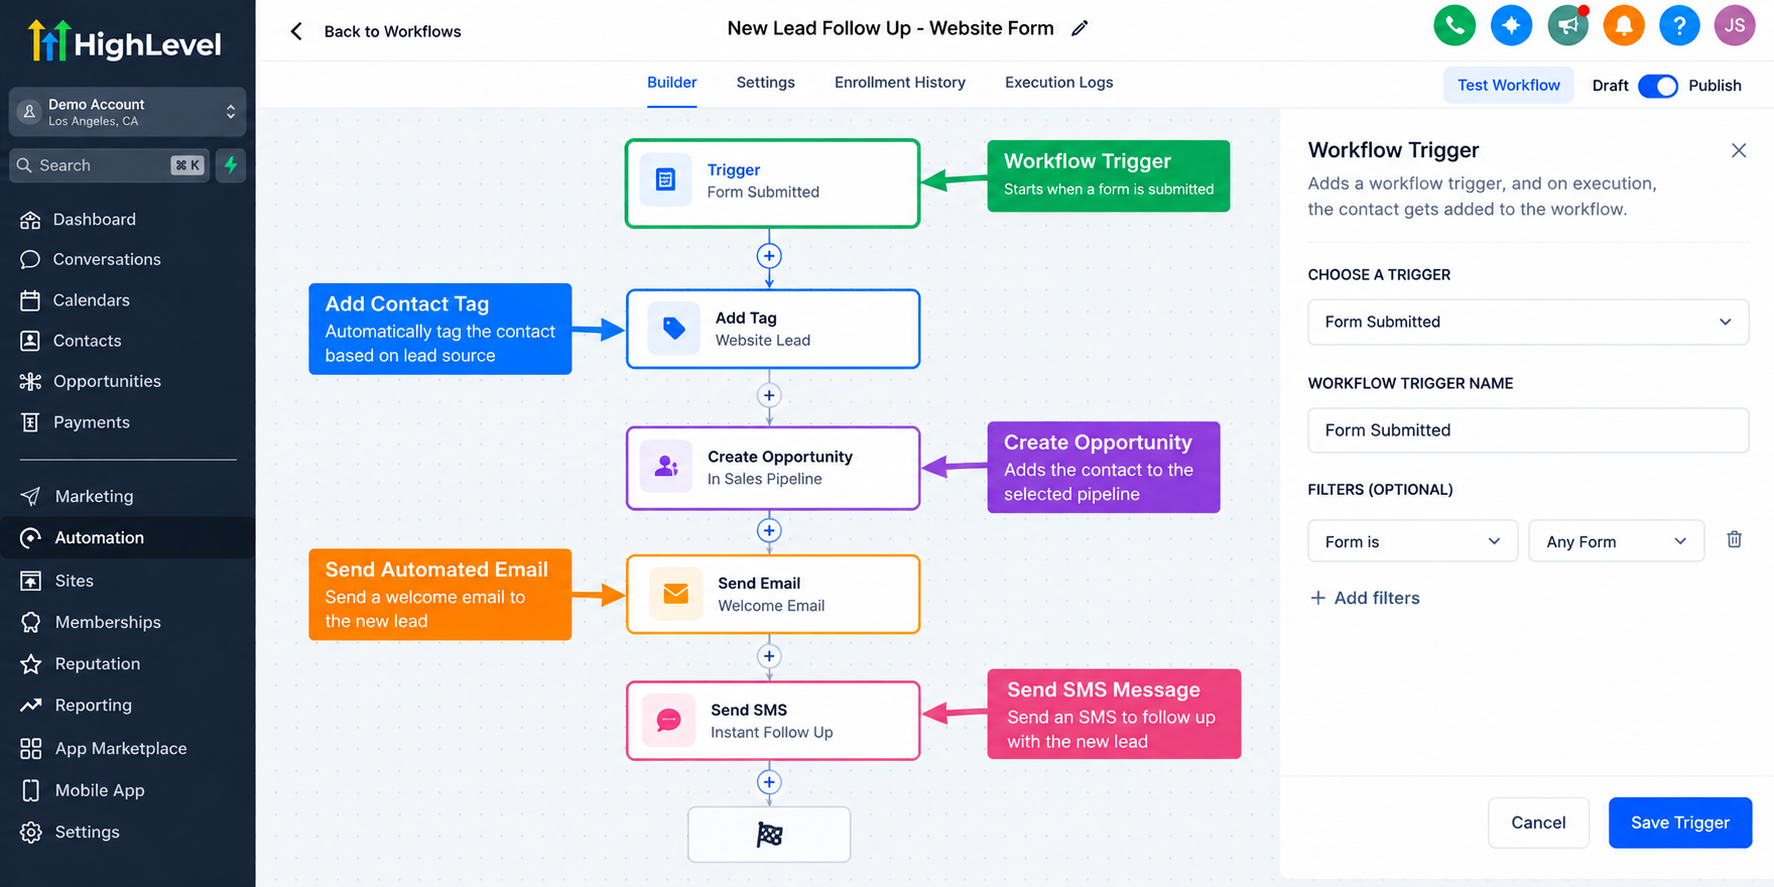Click the Test Workflow button
The height and width of the screenshot is (887, 1774).
tap(1508, 85)
